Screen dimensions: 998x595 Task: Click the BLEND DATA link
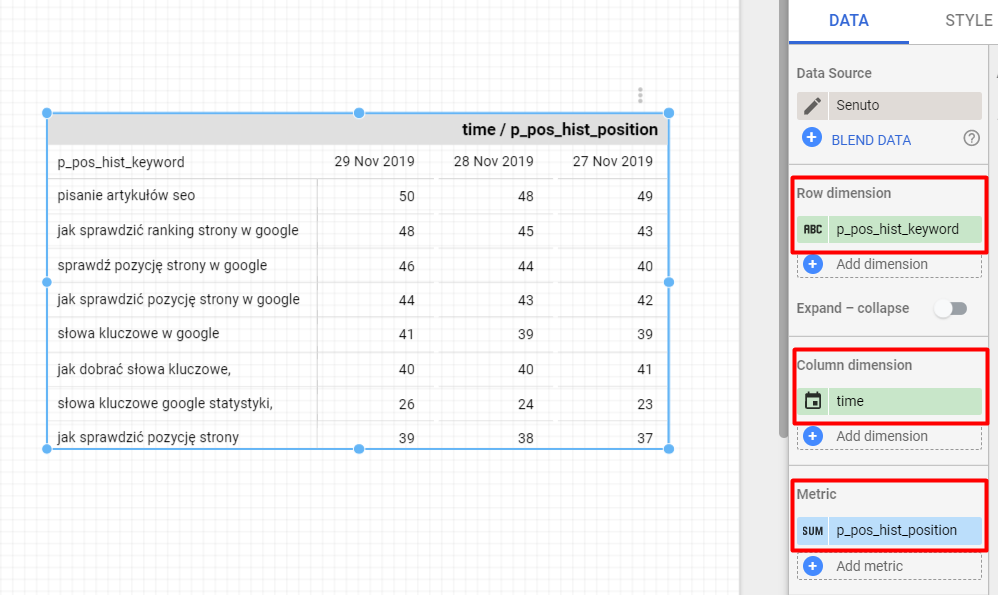pos(871,140)
